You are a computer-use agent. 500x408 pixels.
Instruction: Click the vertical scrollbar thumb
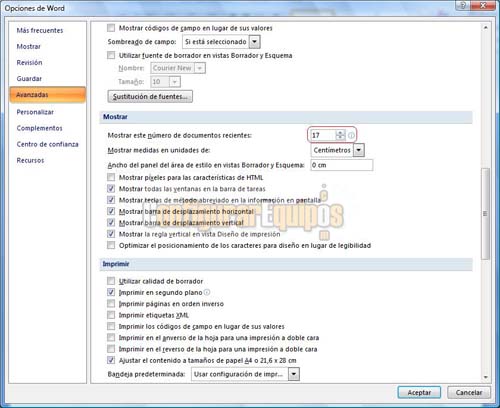click(x=486, y=214)
